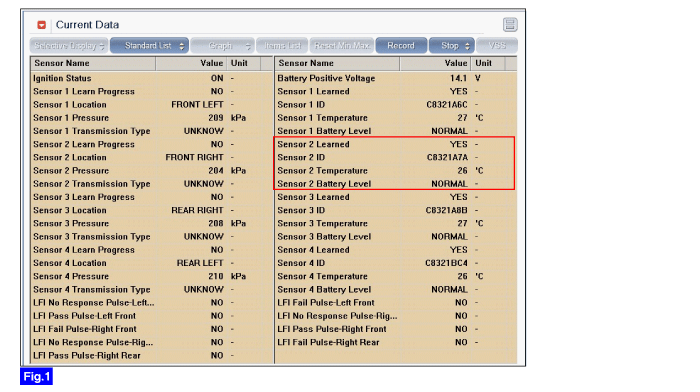Select the Ignition Status row

pos(152,78)
